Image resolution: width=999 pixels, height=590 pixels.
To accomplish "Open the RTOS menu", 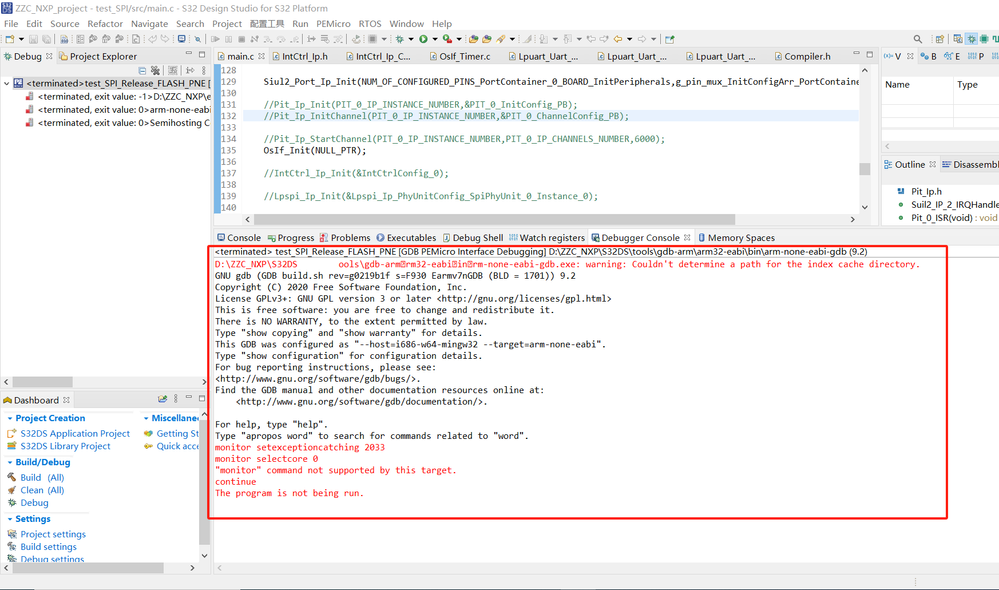I will [370, 24].
